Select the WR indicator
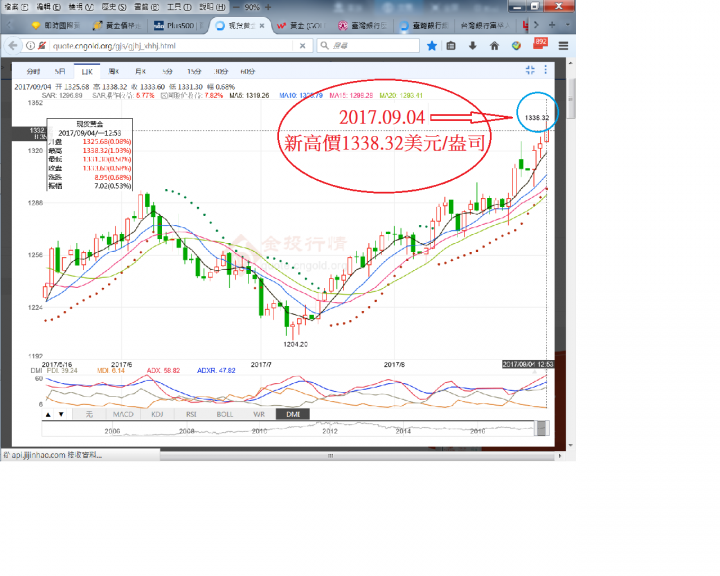Viewport: 720px width, 576px height. 259,414
